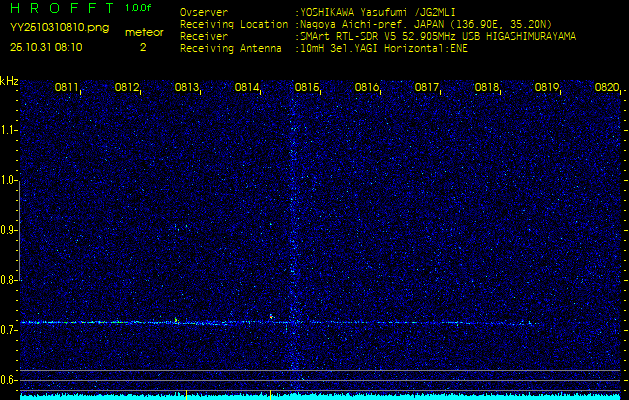Click the kHz axis unit label

point(9,80)
